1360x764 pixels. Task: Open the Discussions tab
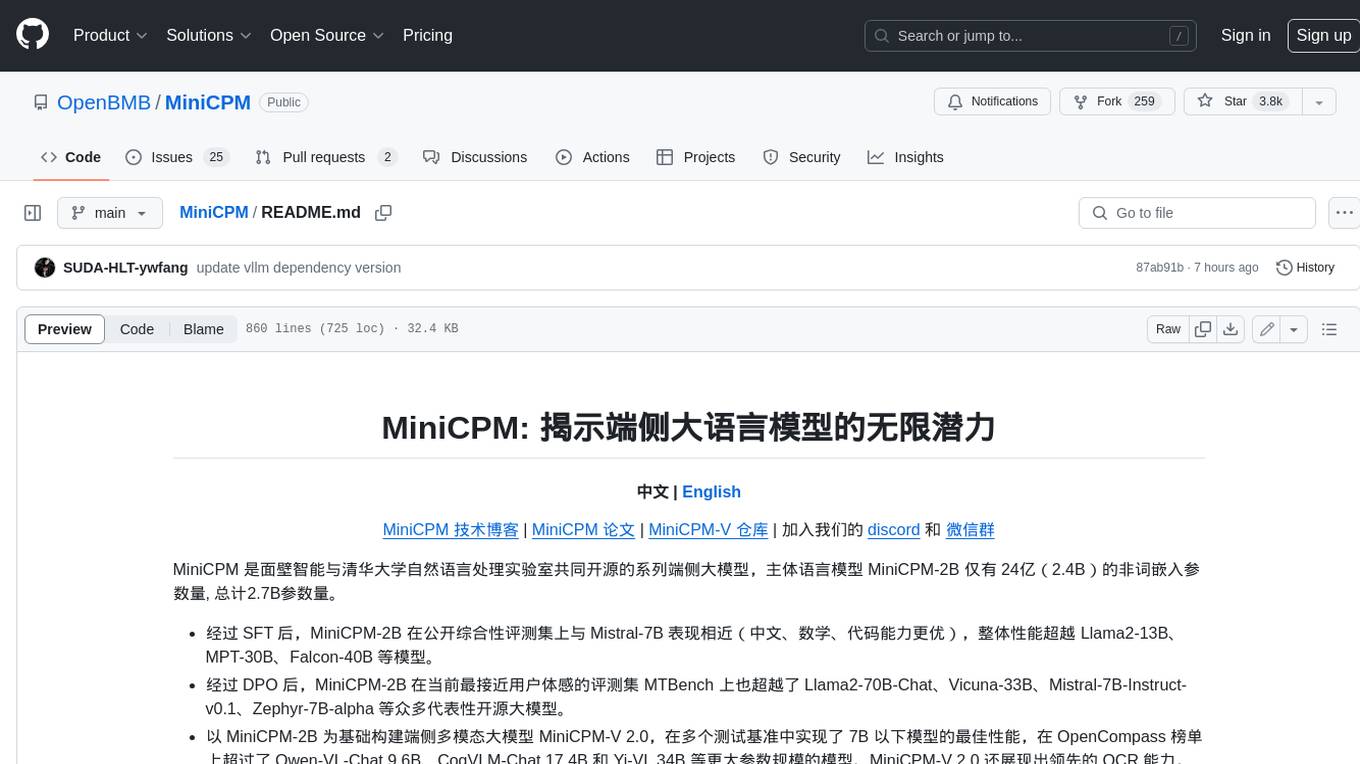tap(475, 157)
